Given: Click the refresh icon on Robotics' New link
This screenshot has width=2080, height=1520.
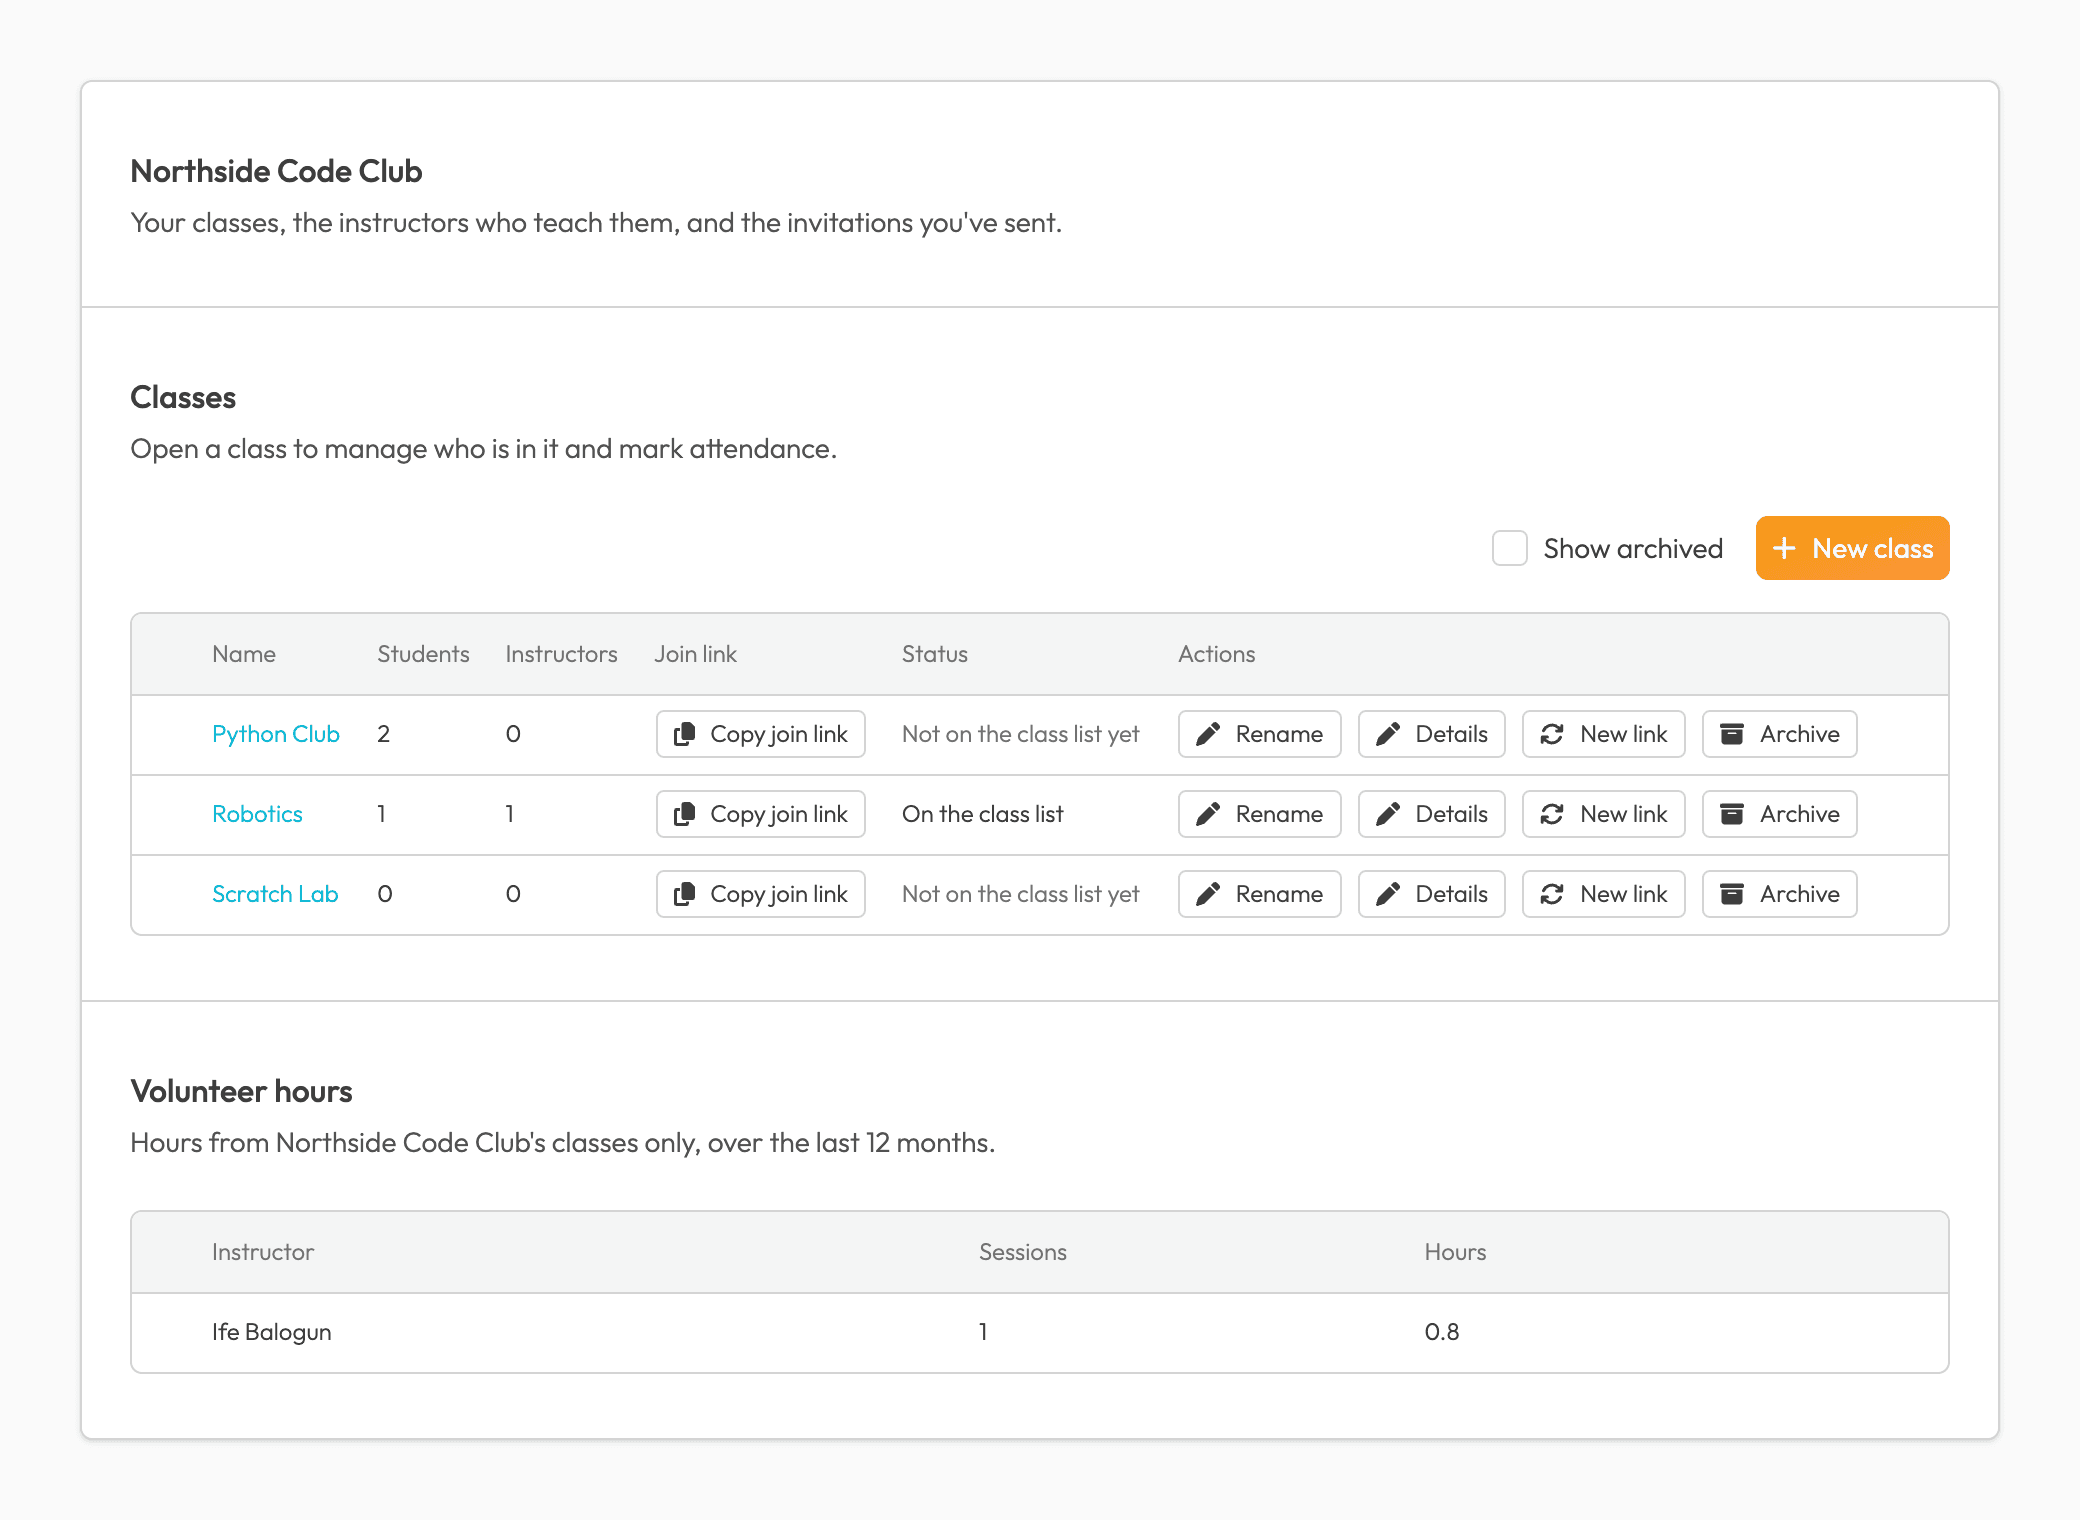Looking at the screenshot, I should click(x=1552, y=814).
